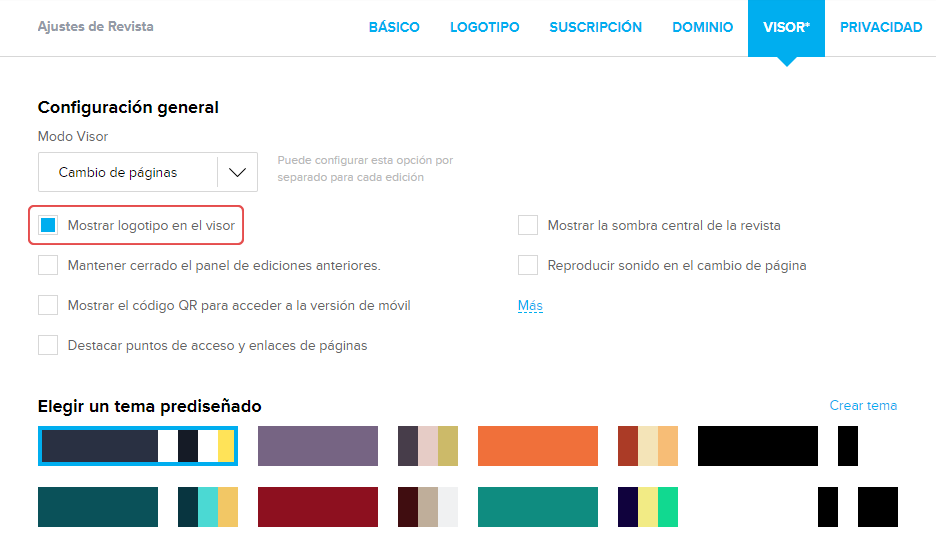Pick the orange preset theme
This screenshot has width=936, height=549.
538,446
